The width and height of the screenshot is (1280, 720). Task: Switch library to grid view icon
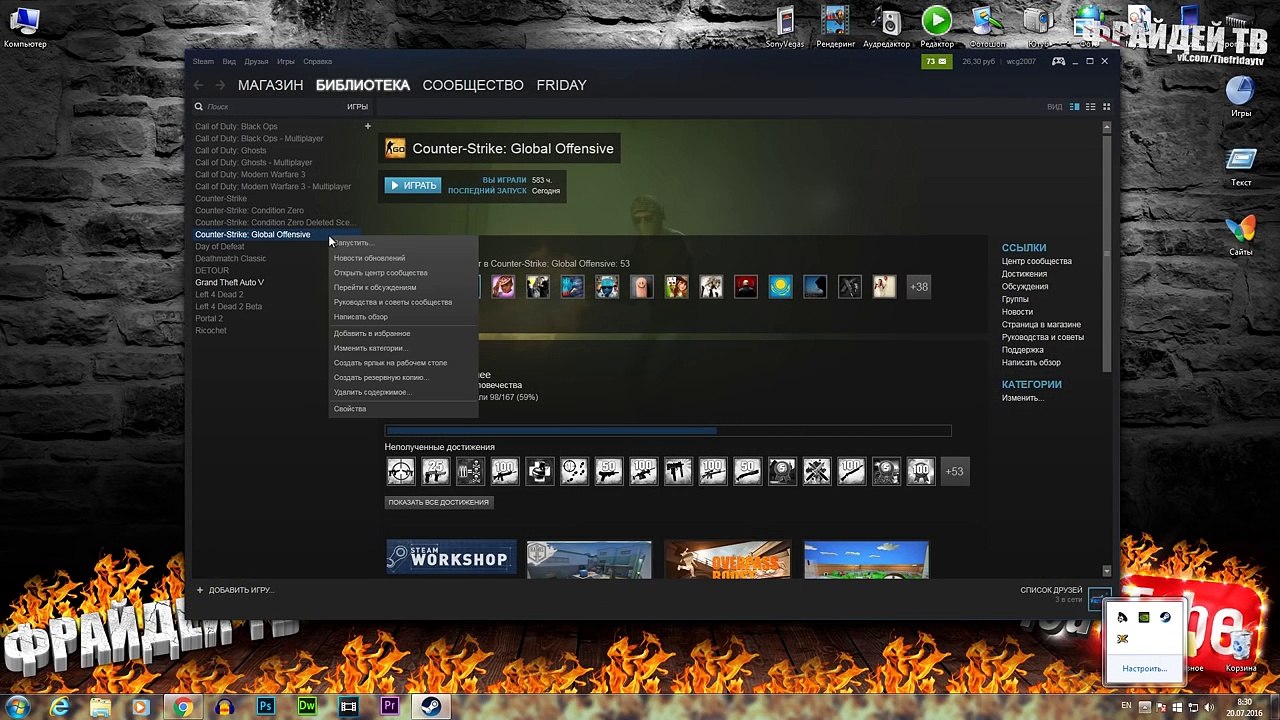tap(1106, 106)
